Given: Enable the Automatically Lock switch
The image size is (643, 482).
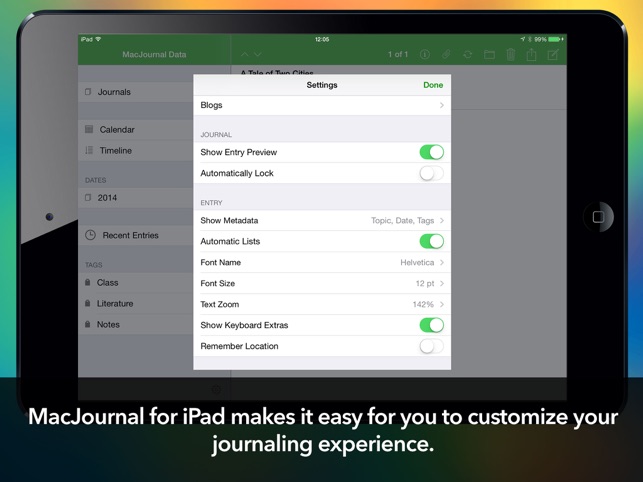Looking at the screenshot, I should (x=431, y=173).
